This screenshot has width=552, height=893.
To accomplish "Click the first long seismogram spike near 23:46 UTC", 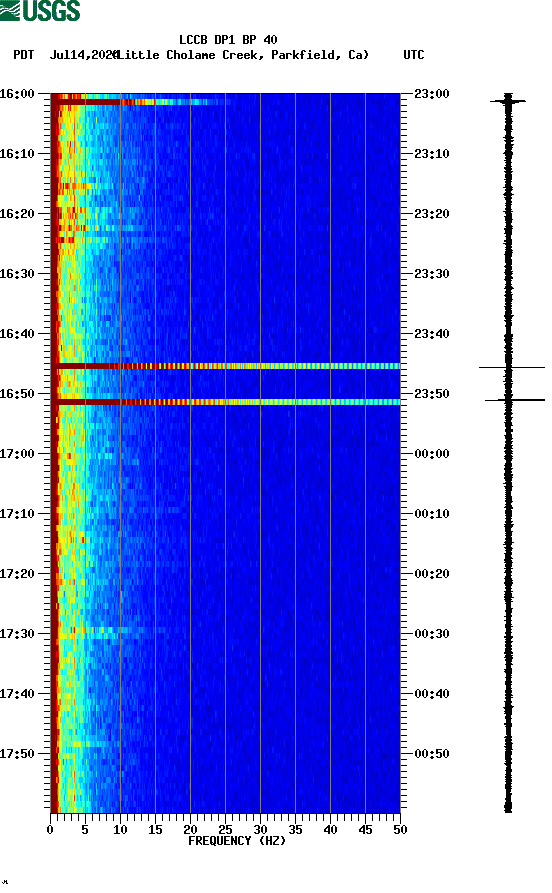I will tap(512, 367).
